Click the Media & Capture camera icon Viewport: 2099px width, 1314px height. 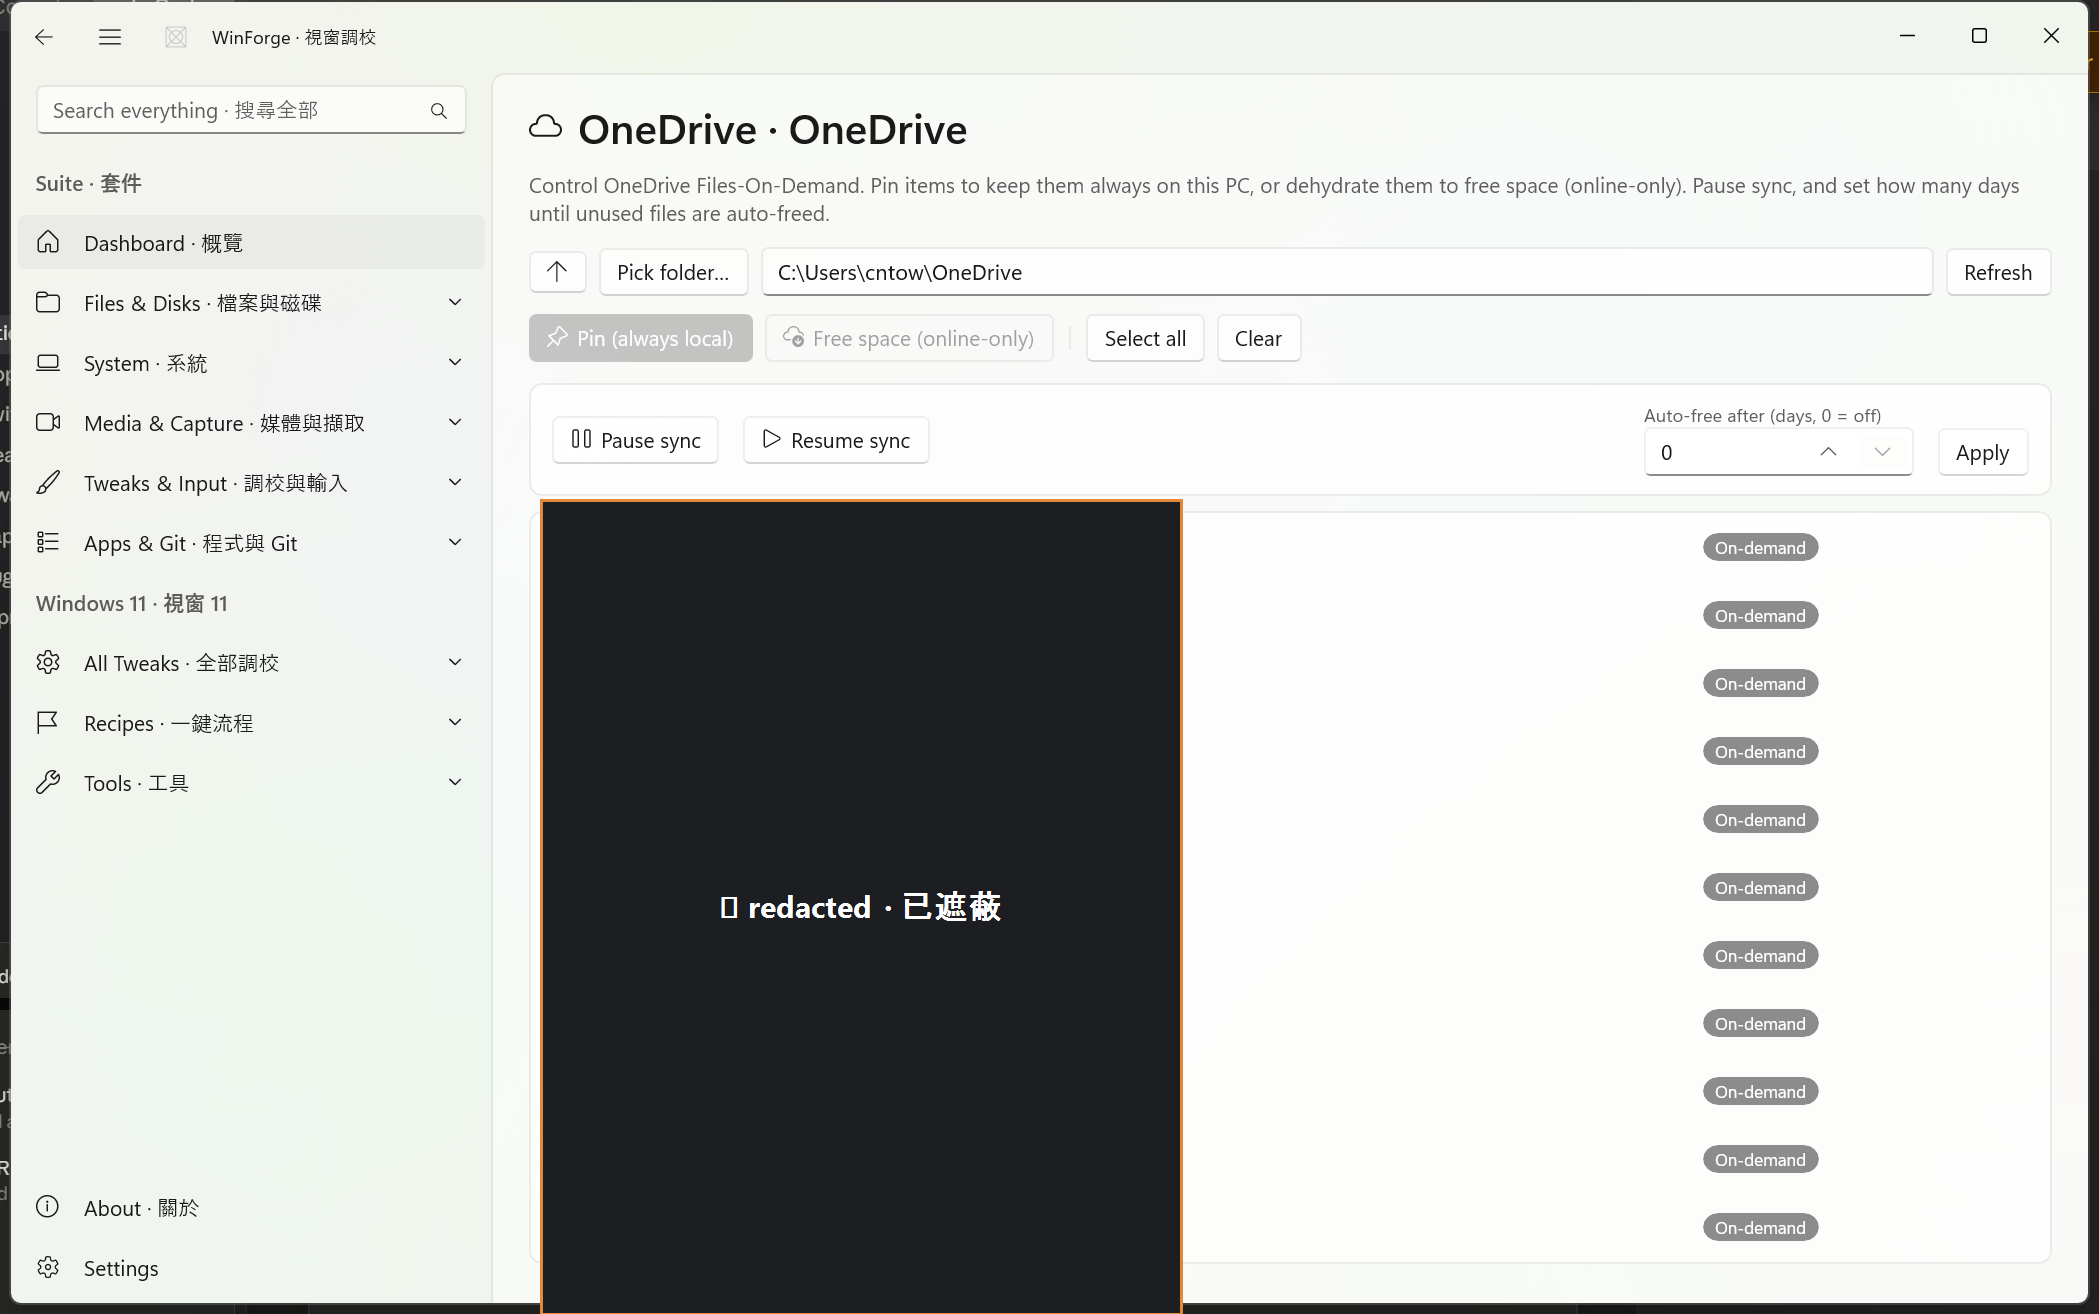(x=48, y=422)
